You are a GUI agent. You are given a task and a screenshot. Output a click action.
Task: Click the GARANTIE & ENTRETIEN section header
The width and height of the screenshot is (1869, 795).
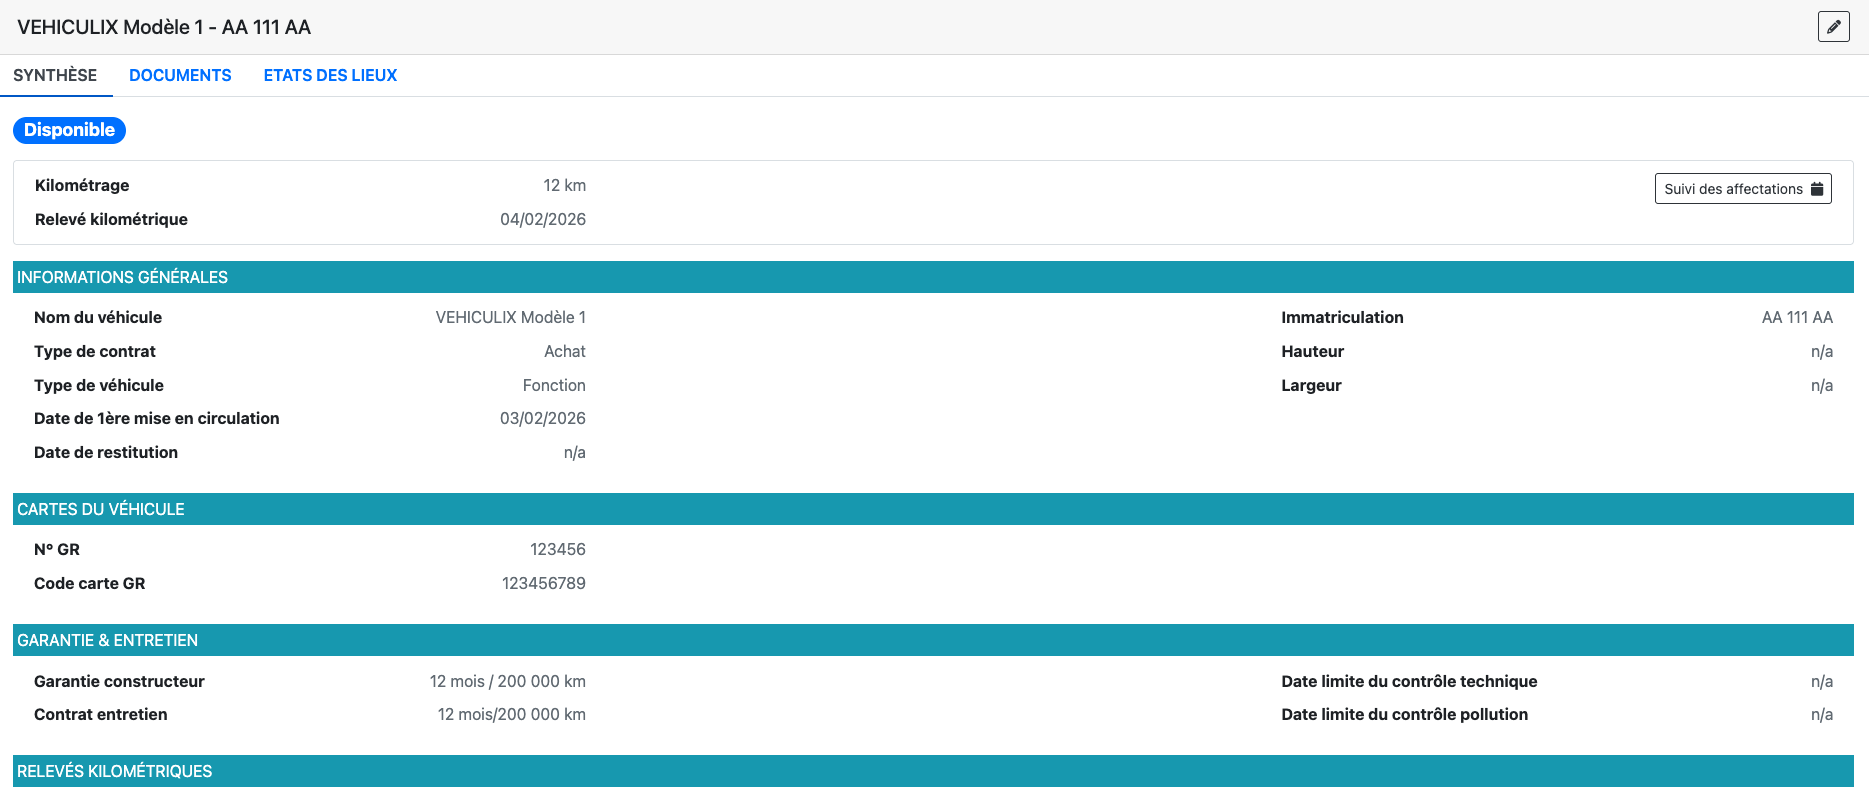coord(107,640)
